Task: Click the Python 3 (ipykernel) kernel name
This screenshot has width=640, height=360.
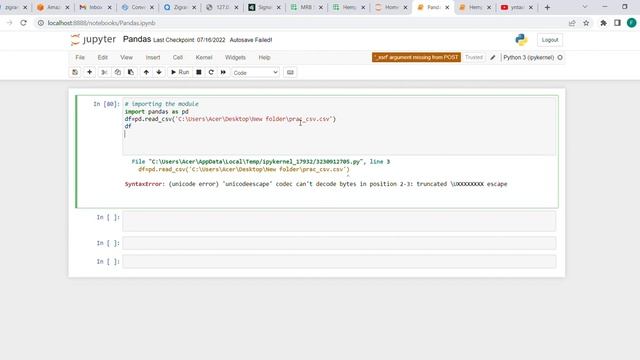Action: (529, 58)
